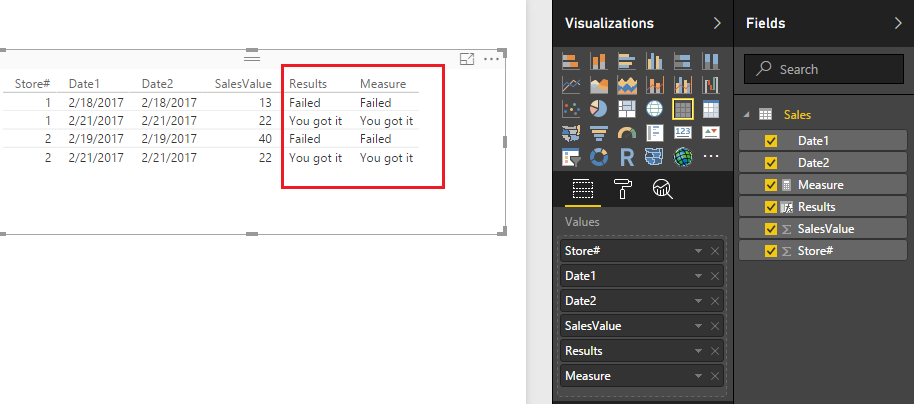Collapse the Visualizations pane chevron

click(x=717, y=23)
